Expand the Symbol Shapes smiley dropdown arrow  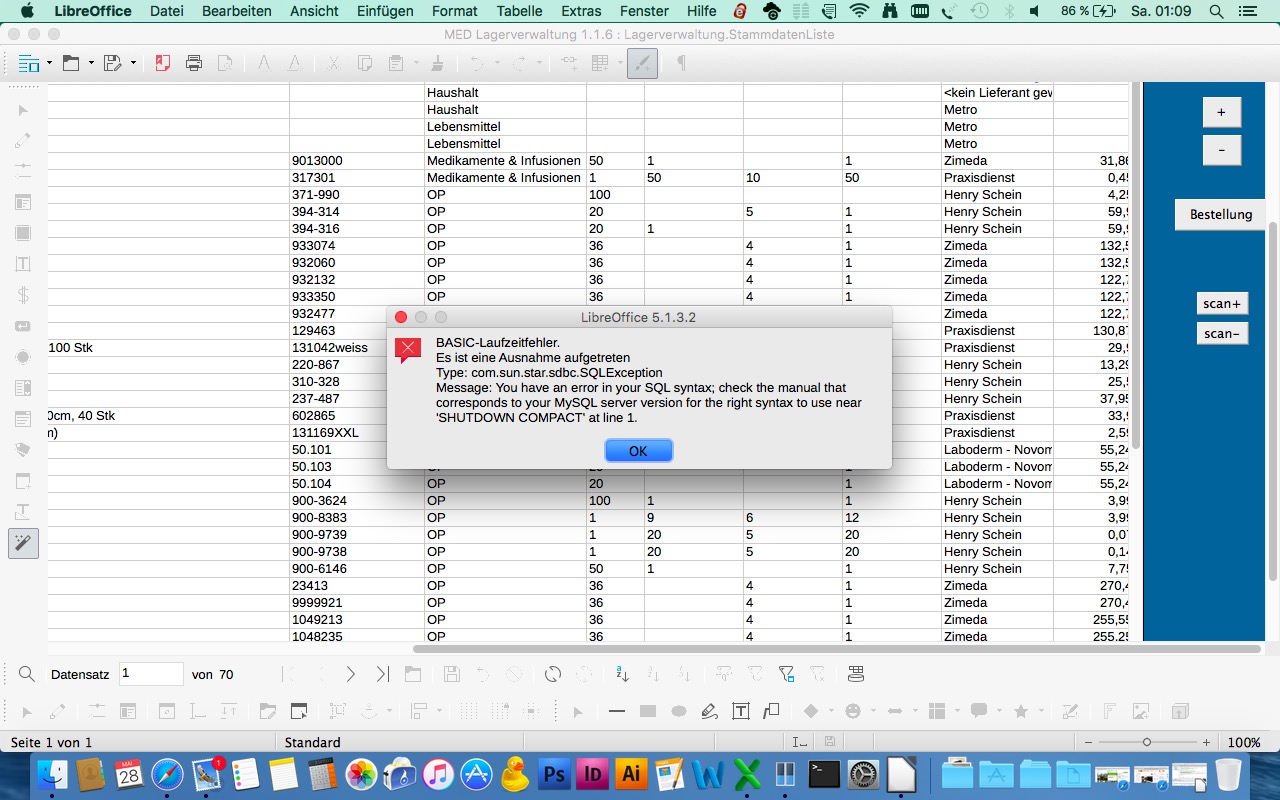tap(873, 711)
